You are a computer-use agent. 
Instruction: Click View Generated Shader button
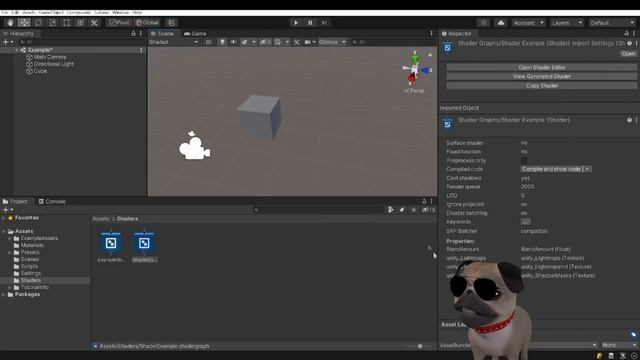542,76
